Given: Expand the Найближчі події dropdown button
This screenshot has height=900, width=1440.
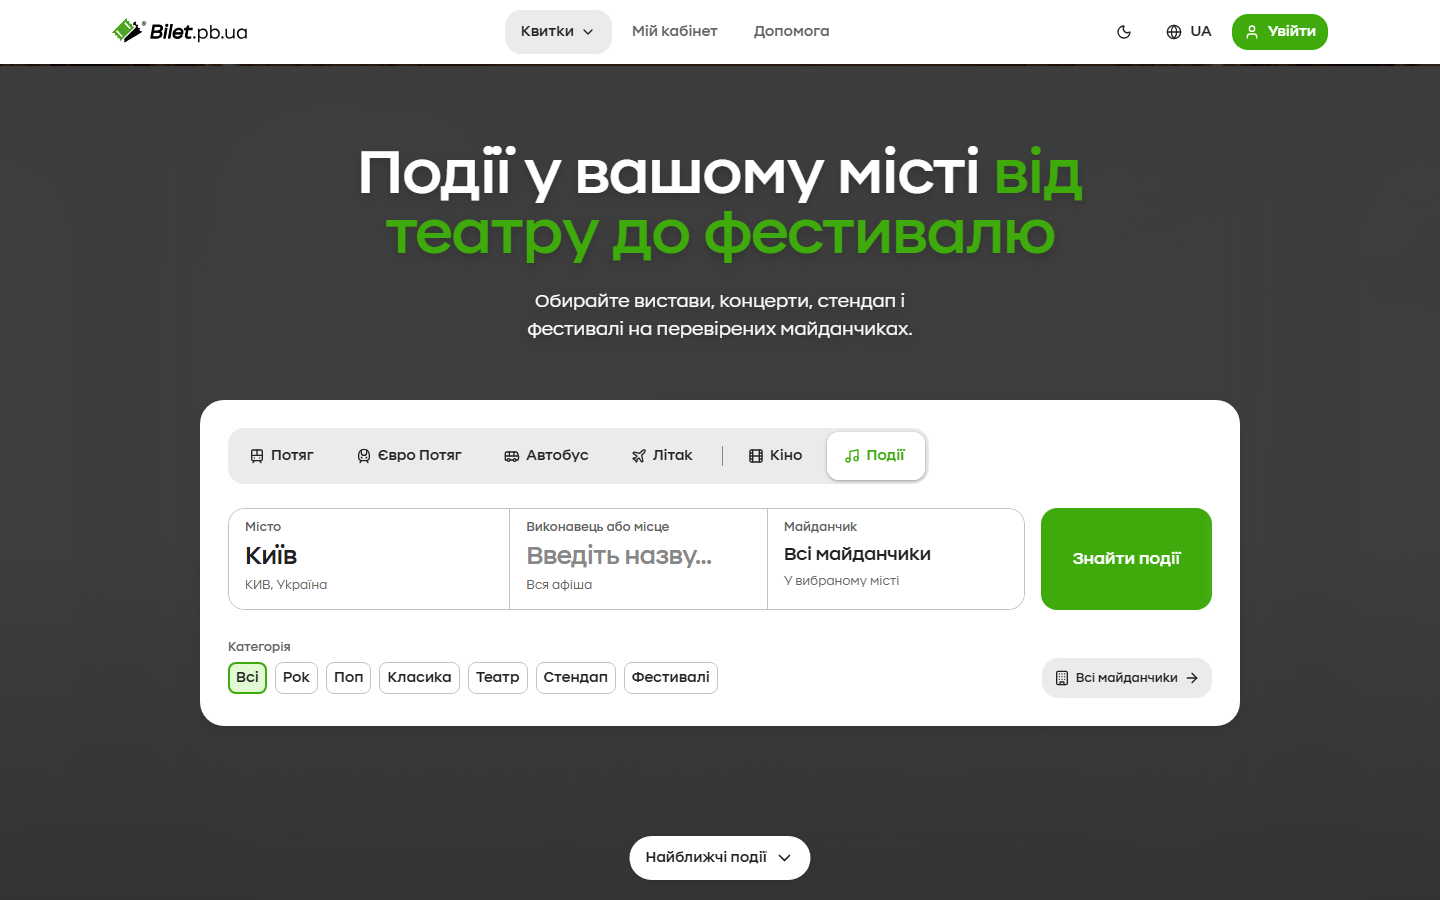Looking at the screenshot, I should (x=719, y=858).
